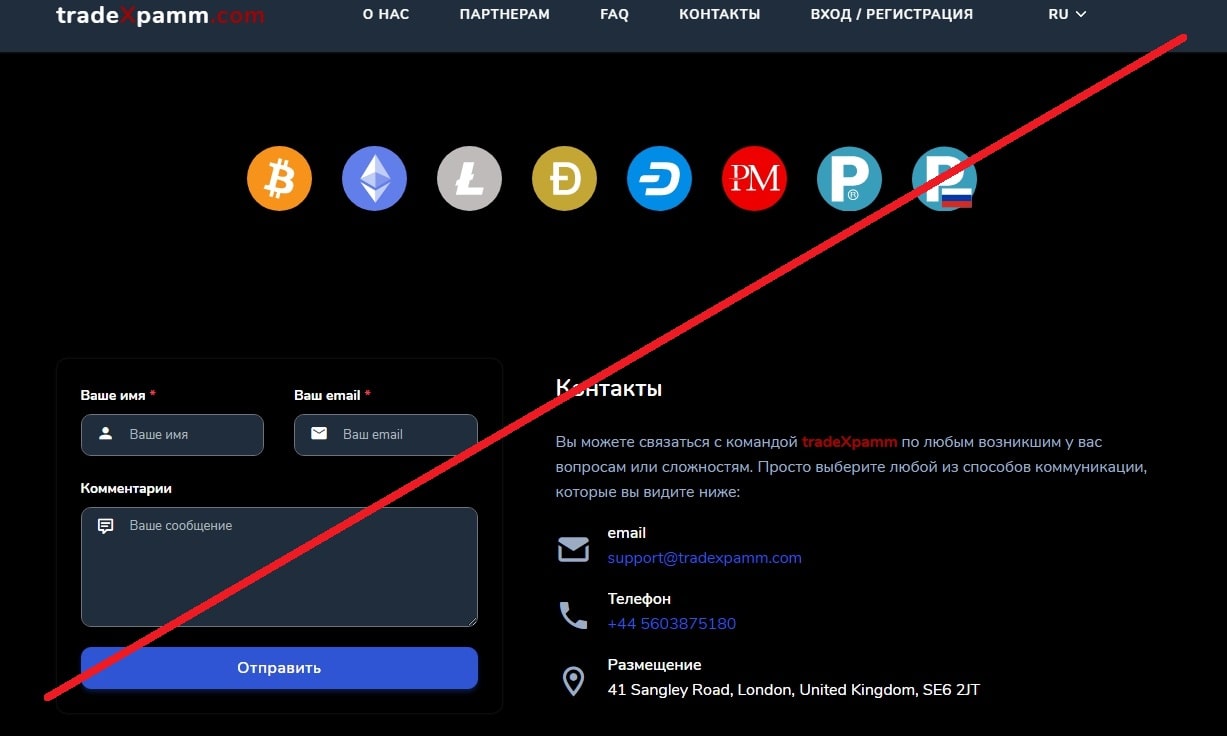Open the О НАС menu item
Screen dimensions: 1227x736
pyautogui.click(x=386, y=14)
